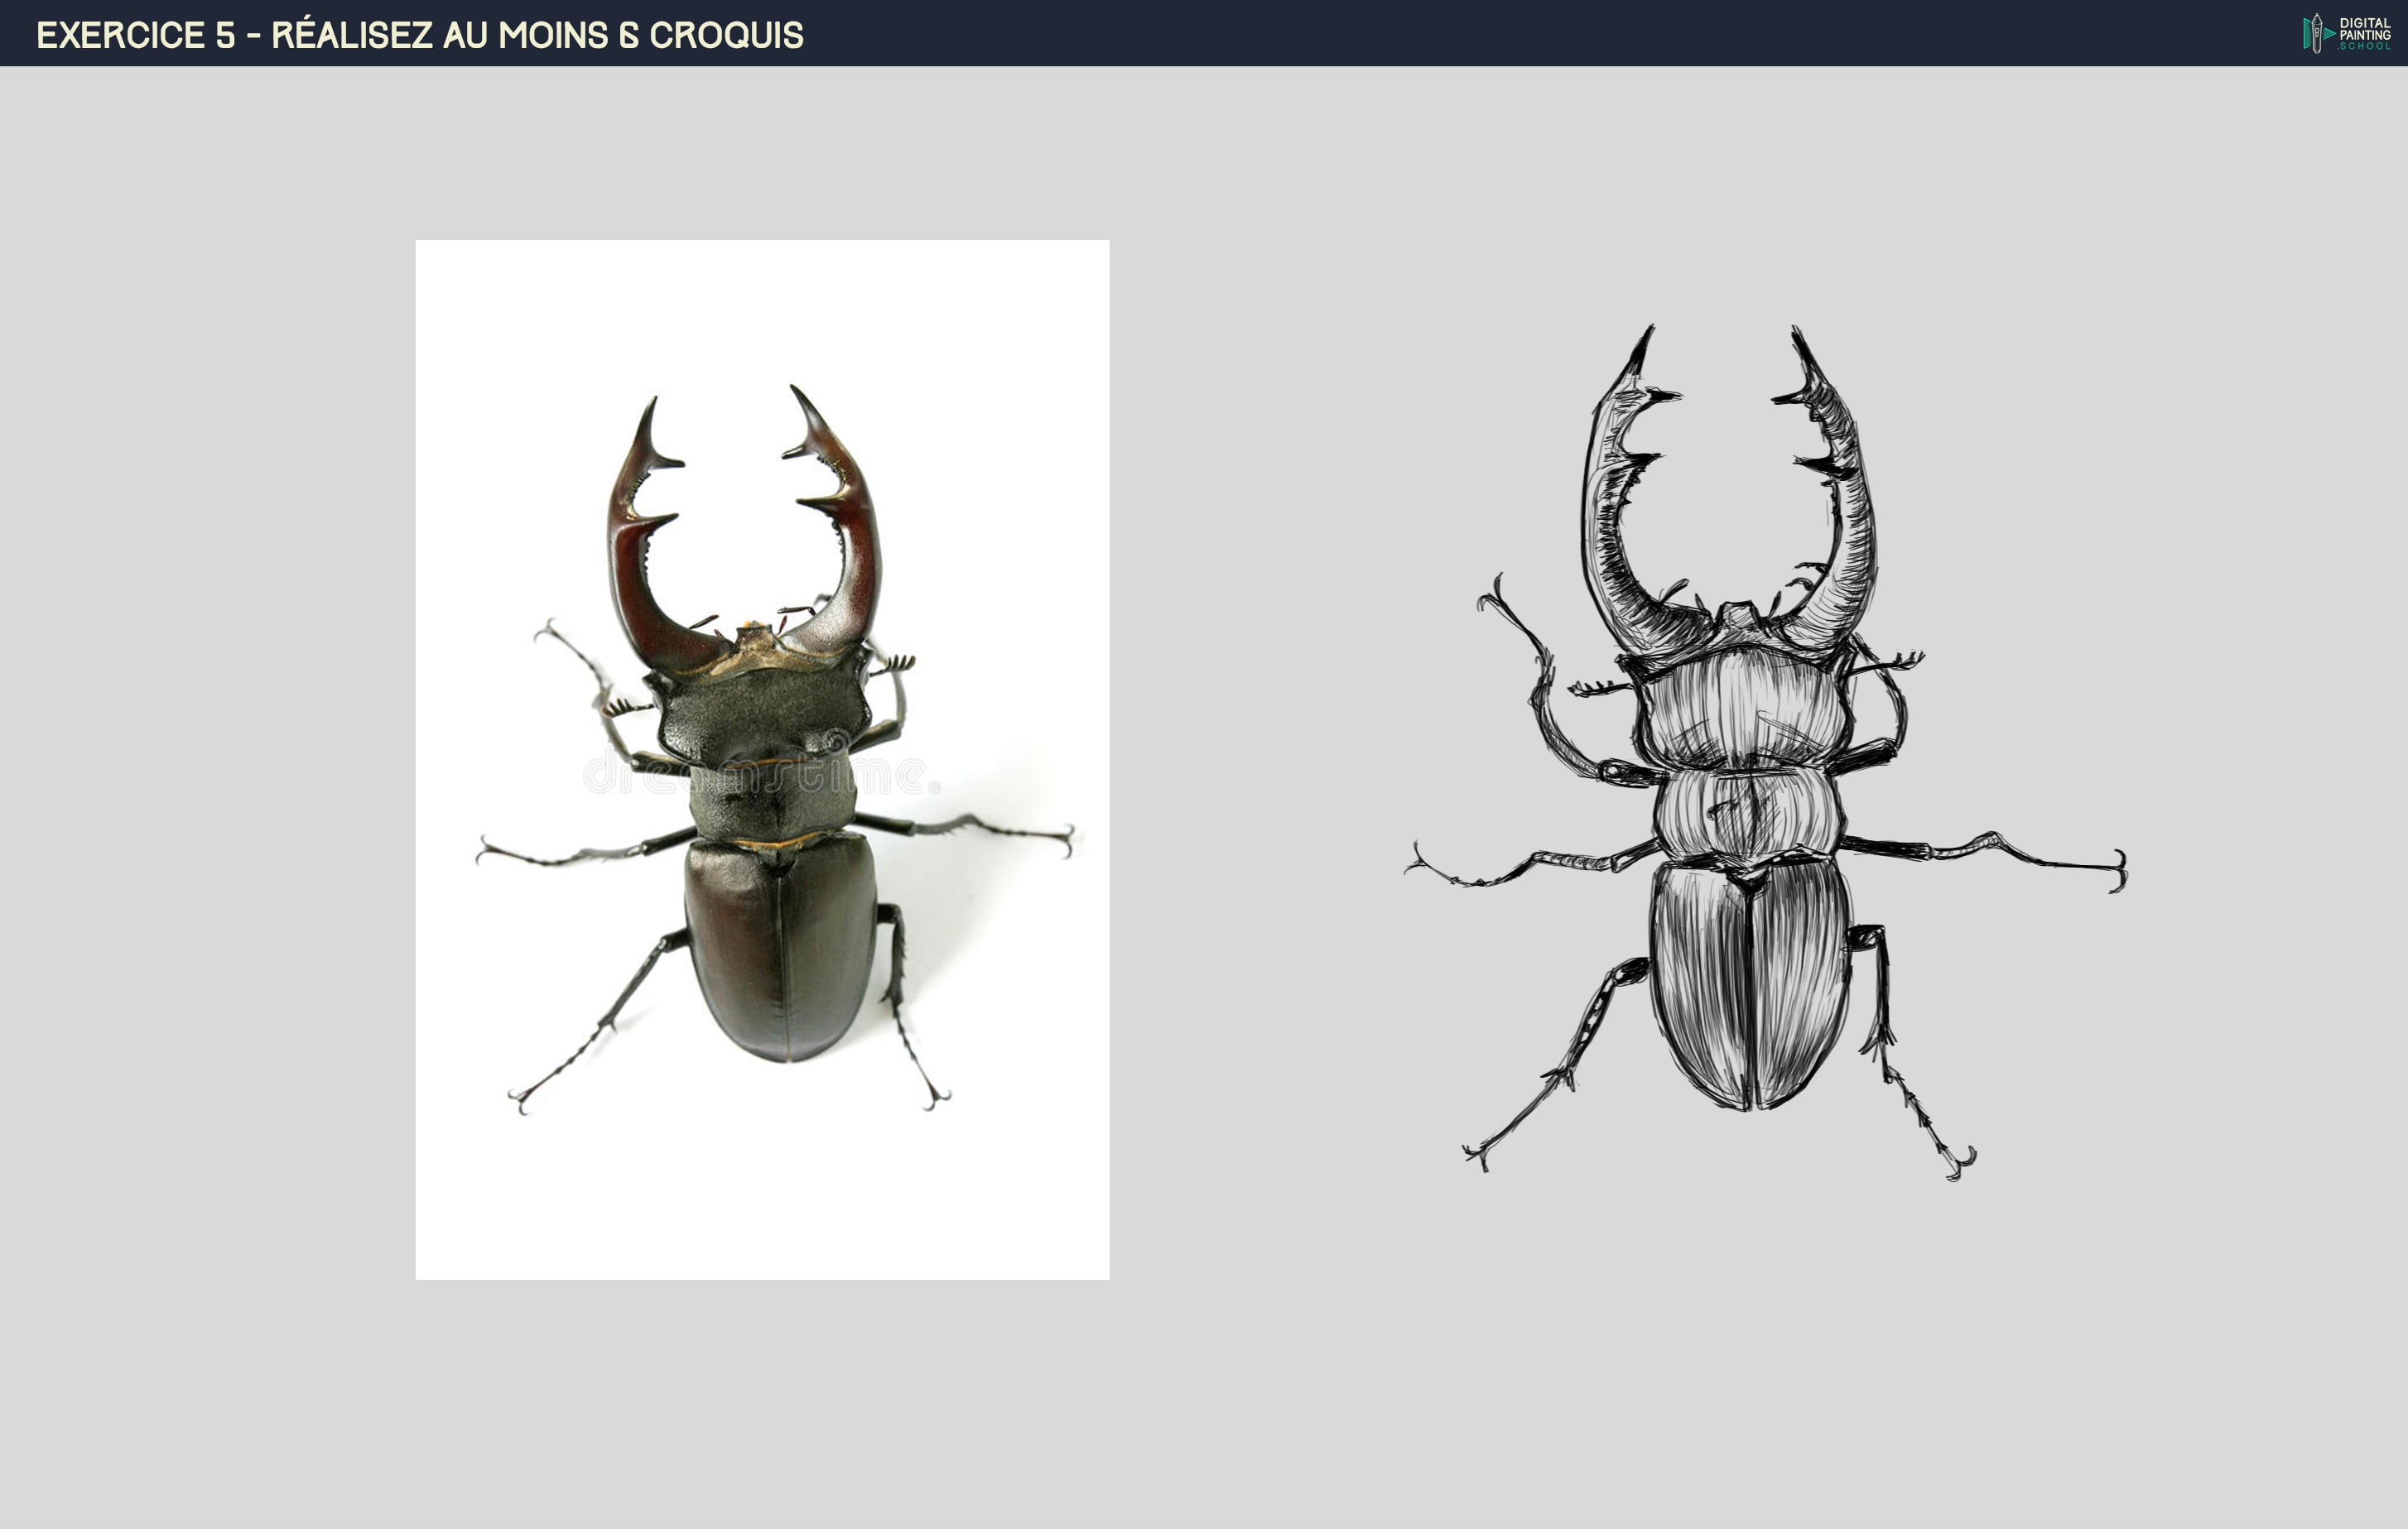Click the Digital Painting School logo
This screenshot has width=2408, height=1529.
(x=2346, y=33)
